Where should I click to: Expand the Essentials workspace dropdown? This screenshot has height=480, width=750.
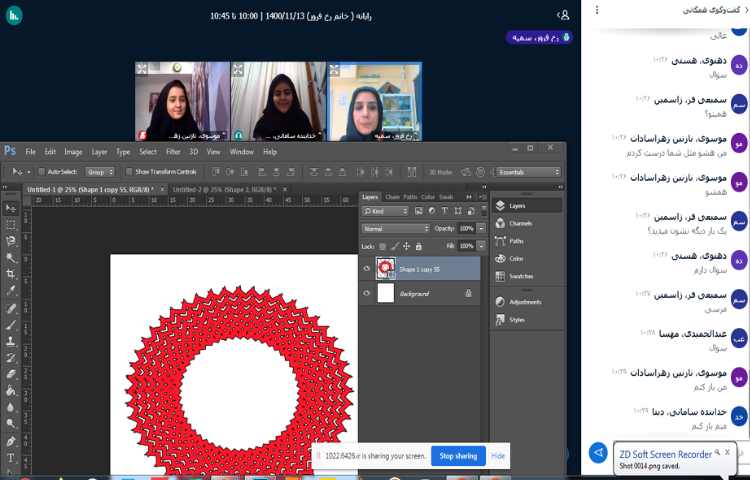(527, 172)
